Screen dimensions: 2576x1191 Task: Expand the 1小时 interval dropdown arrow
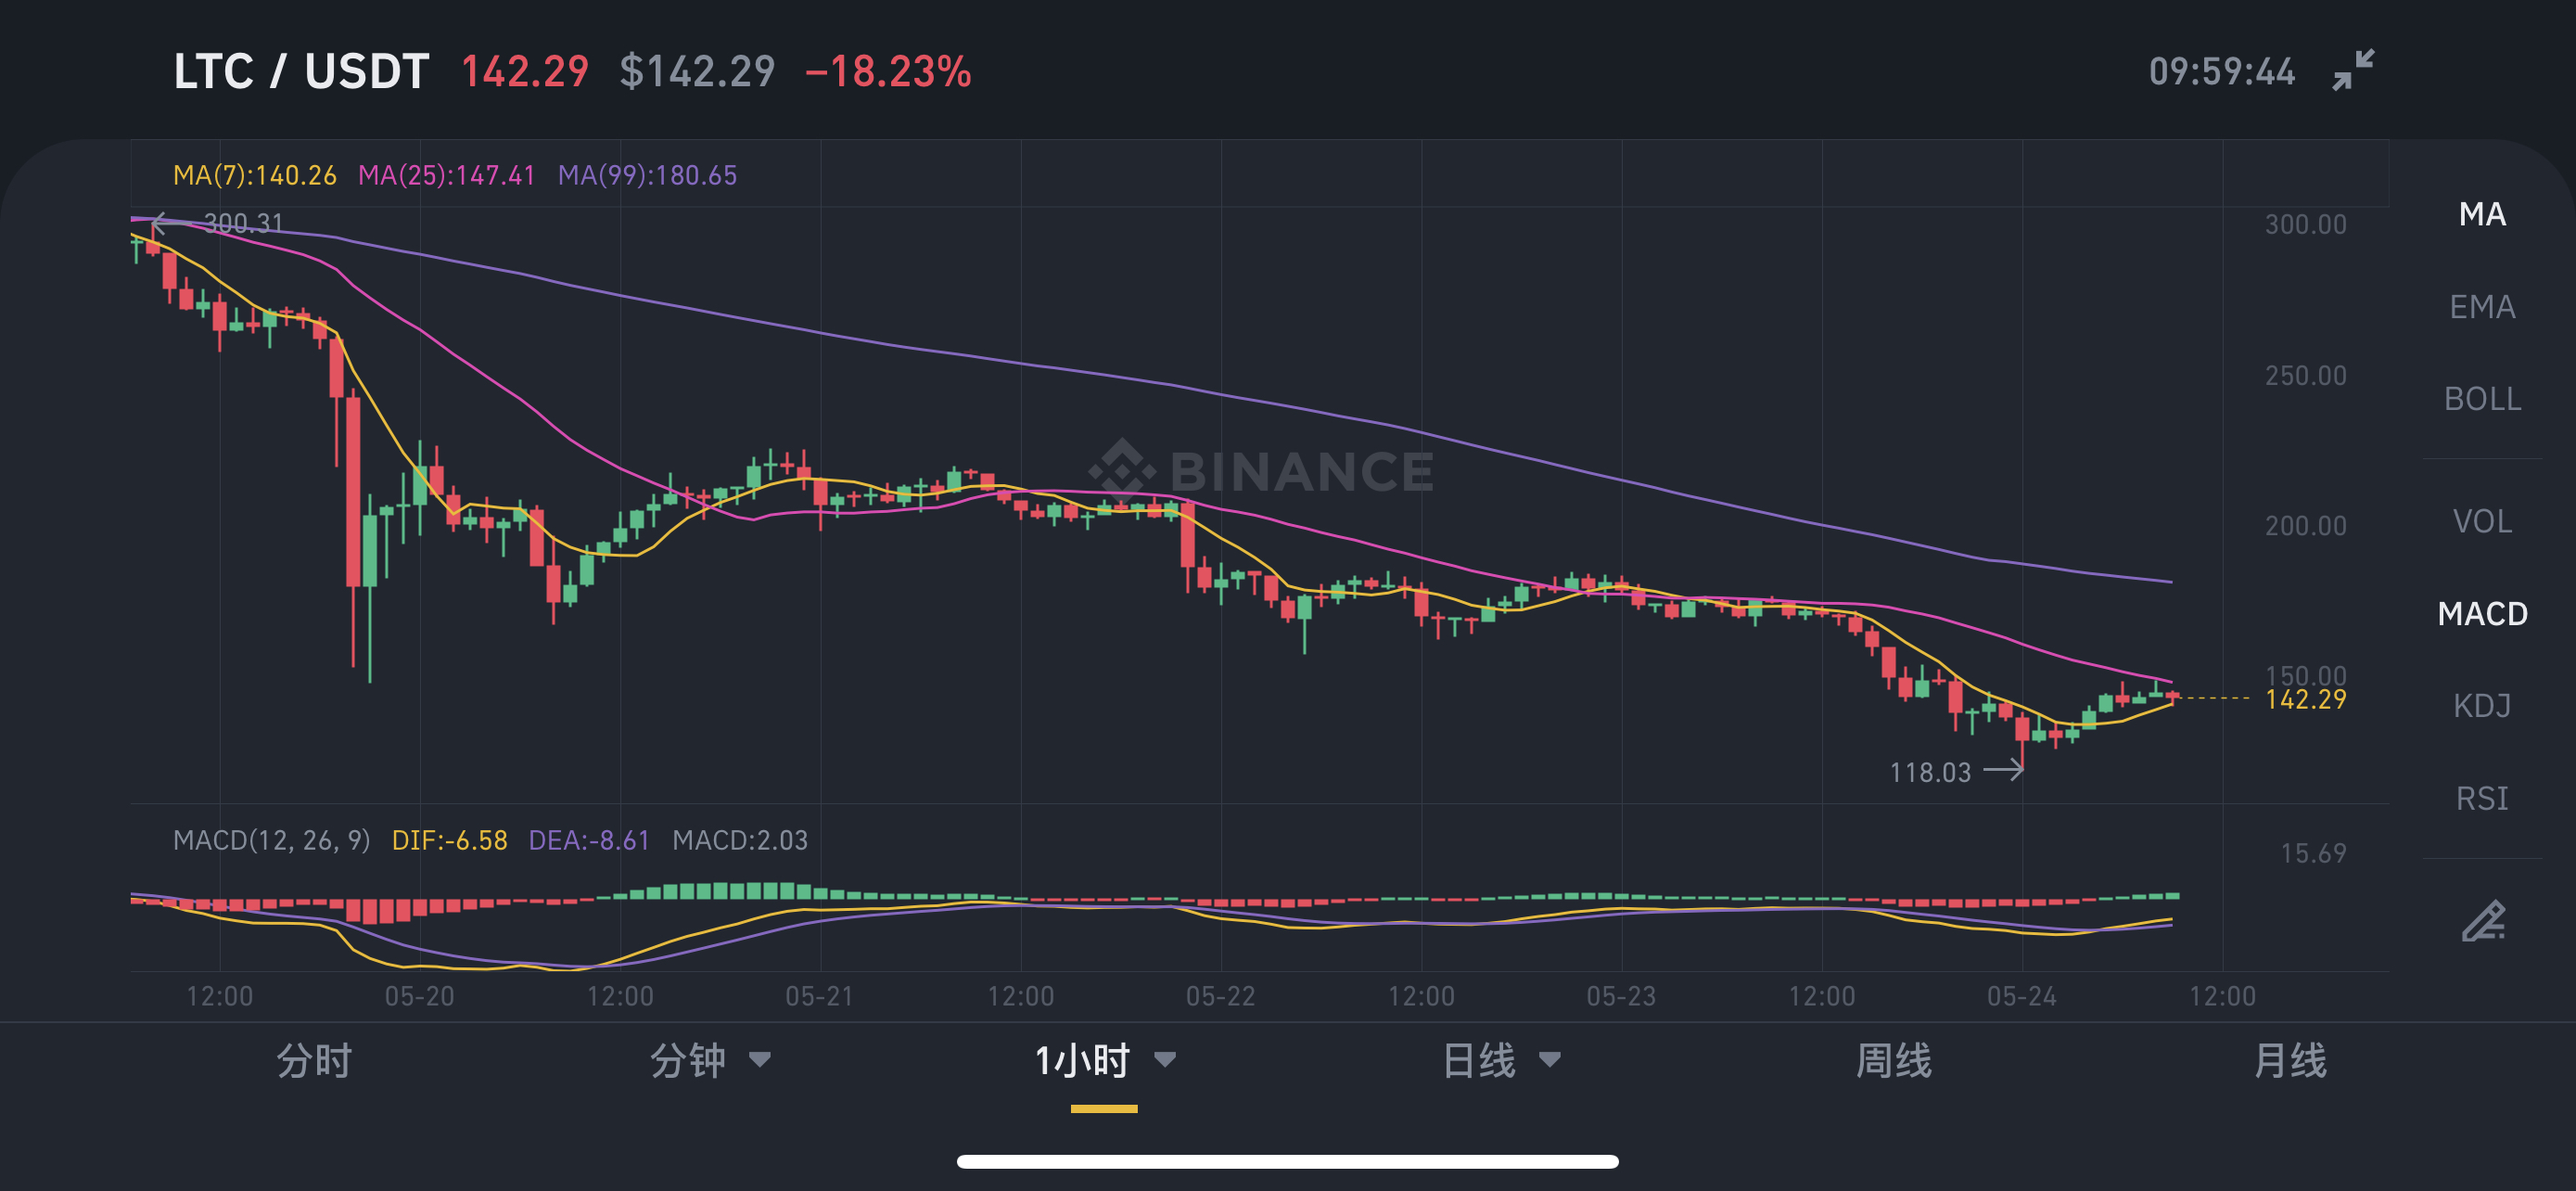click(x=1165, y=1060)
